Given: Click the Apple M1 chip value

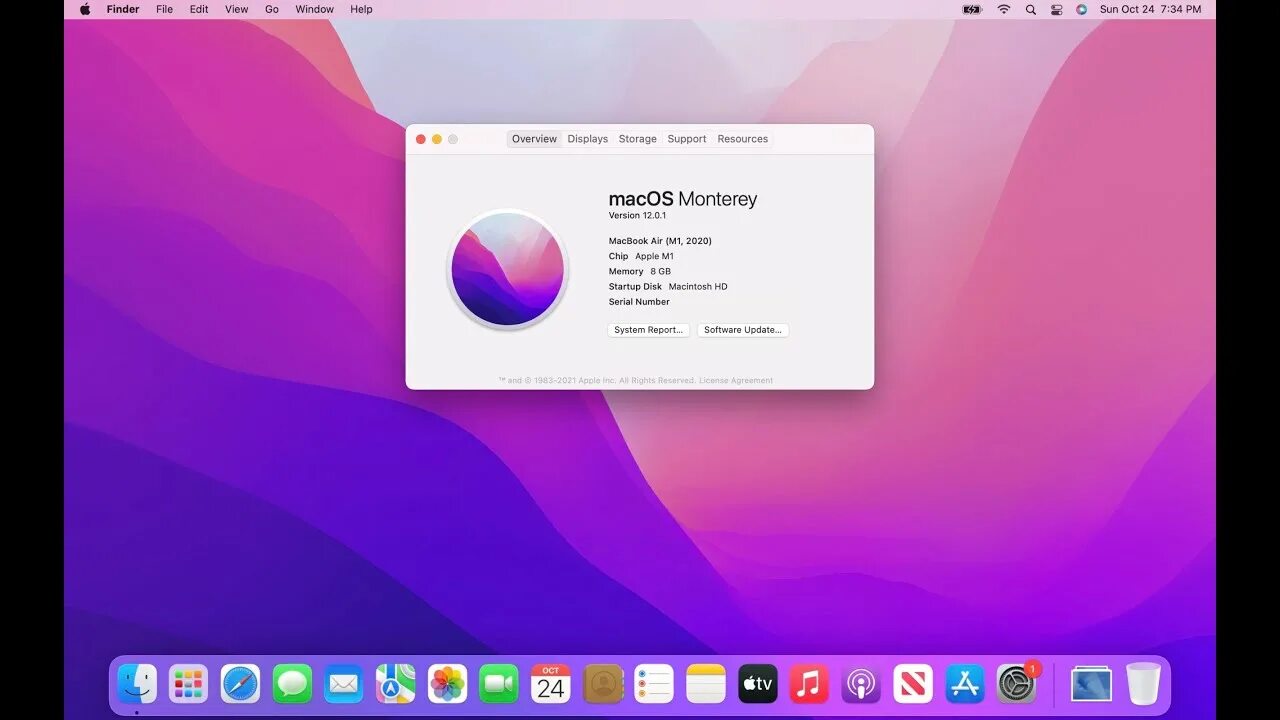Looking at the screenshot, I should point(655,257).
